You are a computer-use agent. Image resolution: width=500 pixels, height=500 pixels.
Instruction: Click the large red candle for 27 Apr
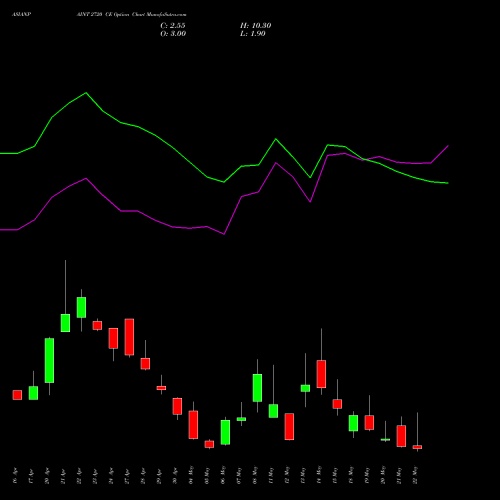(x=129, y=337)
